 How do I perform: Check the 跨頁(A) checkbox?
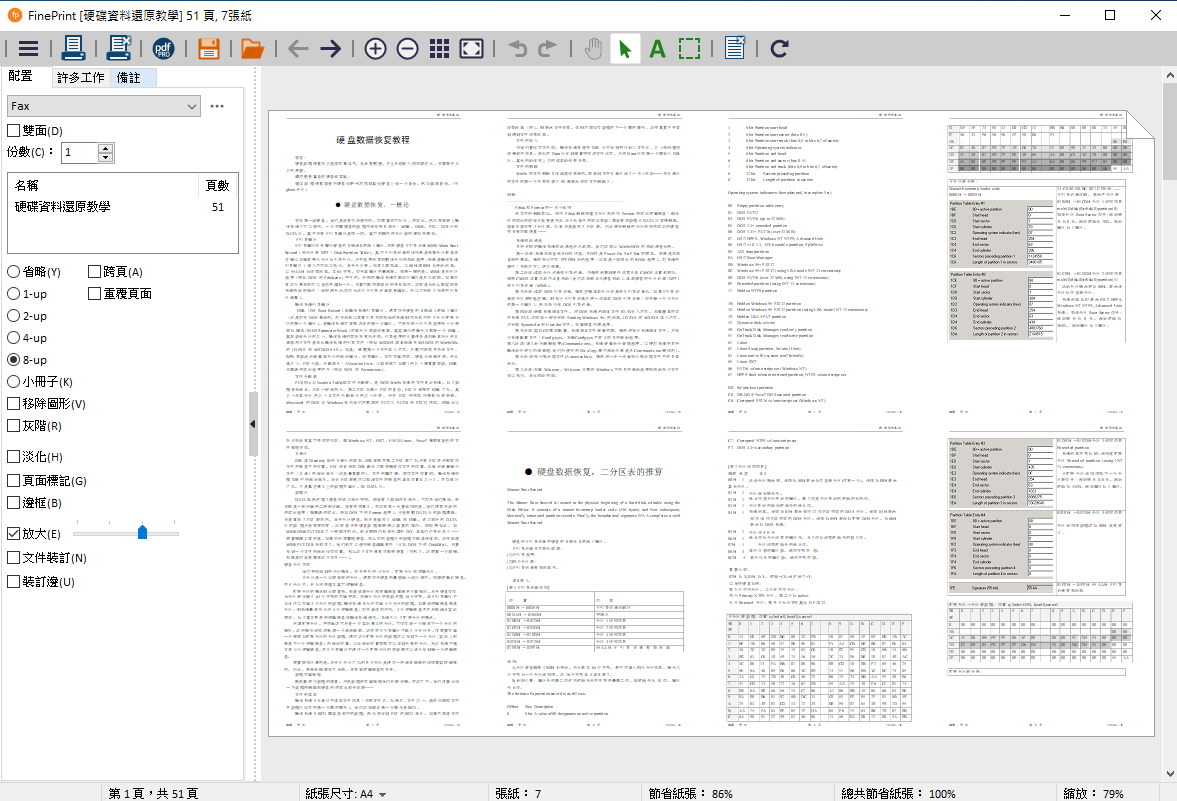click(x=94, y=272)
